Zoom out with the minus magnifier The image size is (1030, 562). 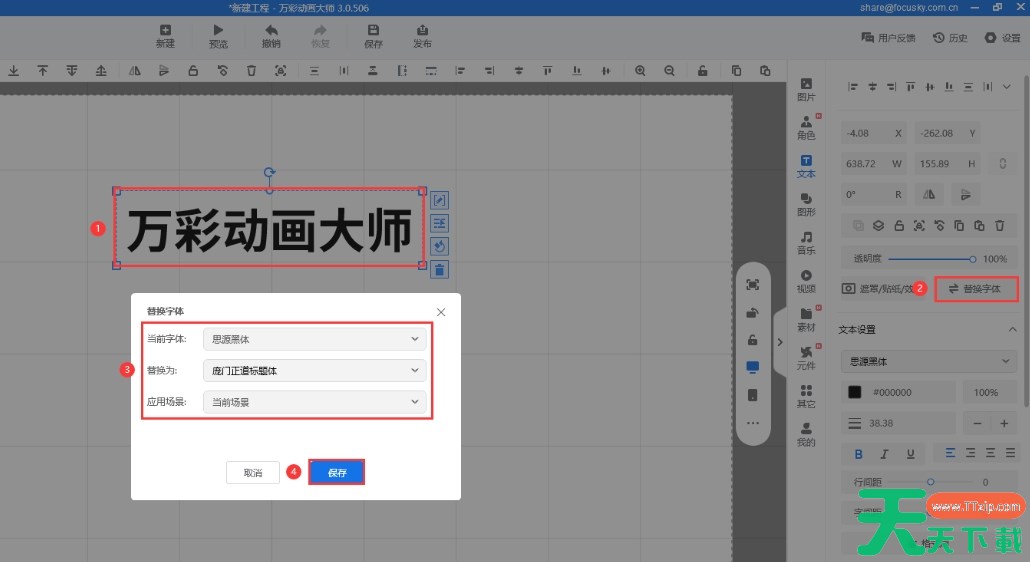[669, 71]
